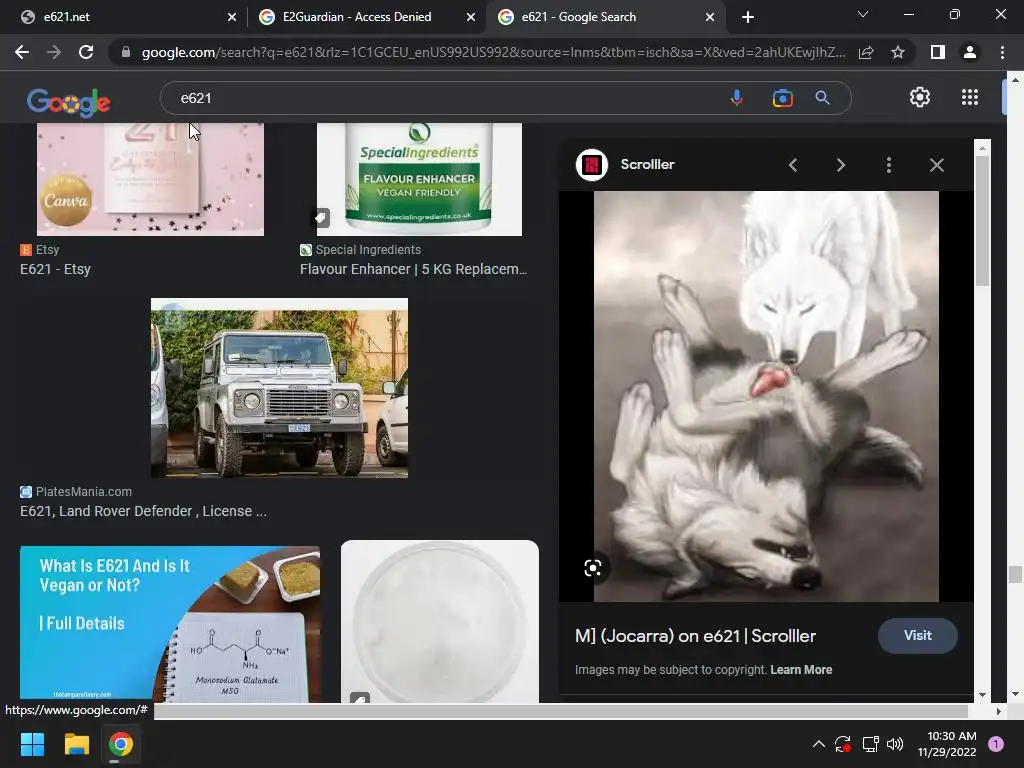The height and width of the screenshot is (768, 1024).
Task: Open the Chrome profile avatar
Action: [970, 52]
